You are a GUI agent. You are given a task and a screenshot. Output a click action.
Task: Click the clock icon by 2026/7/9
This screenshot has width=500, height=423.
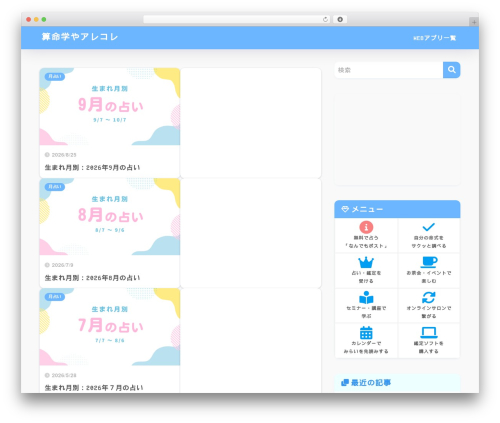(x=47, y=265)
